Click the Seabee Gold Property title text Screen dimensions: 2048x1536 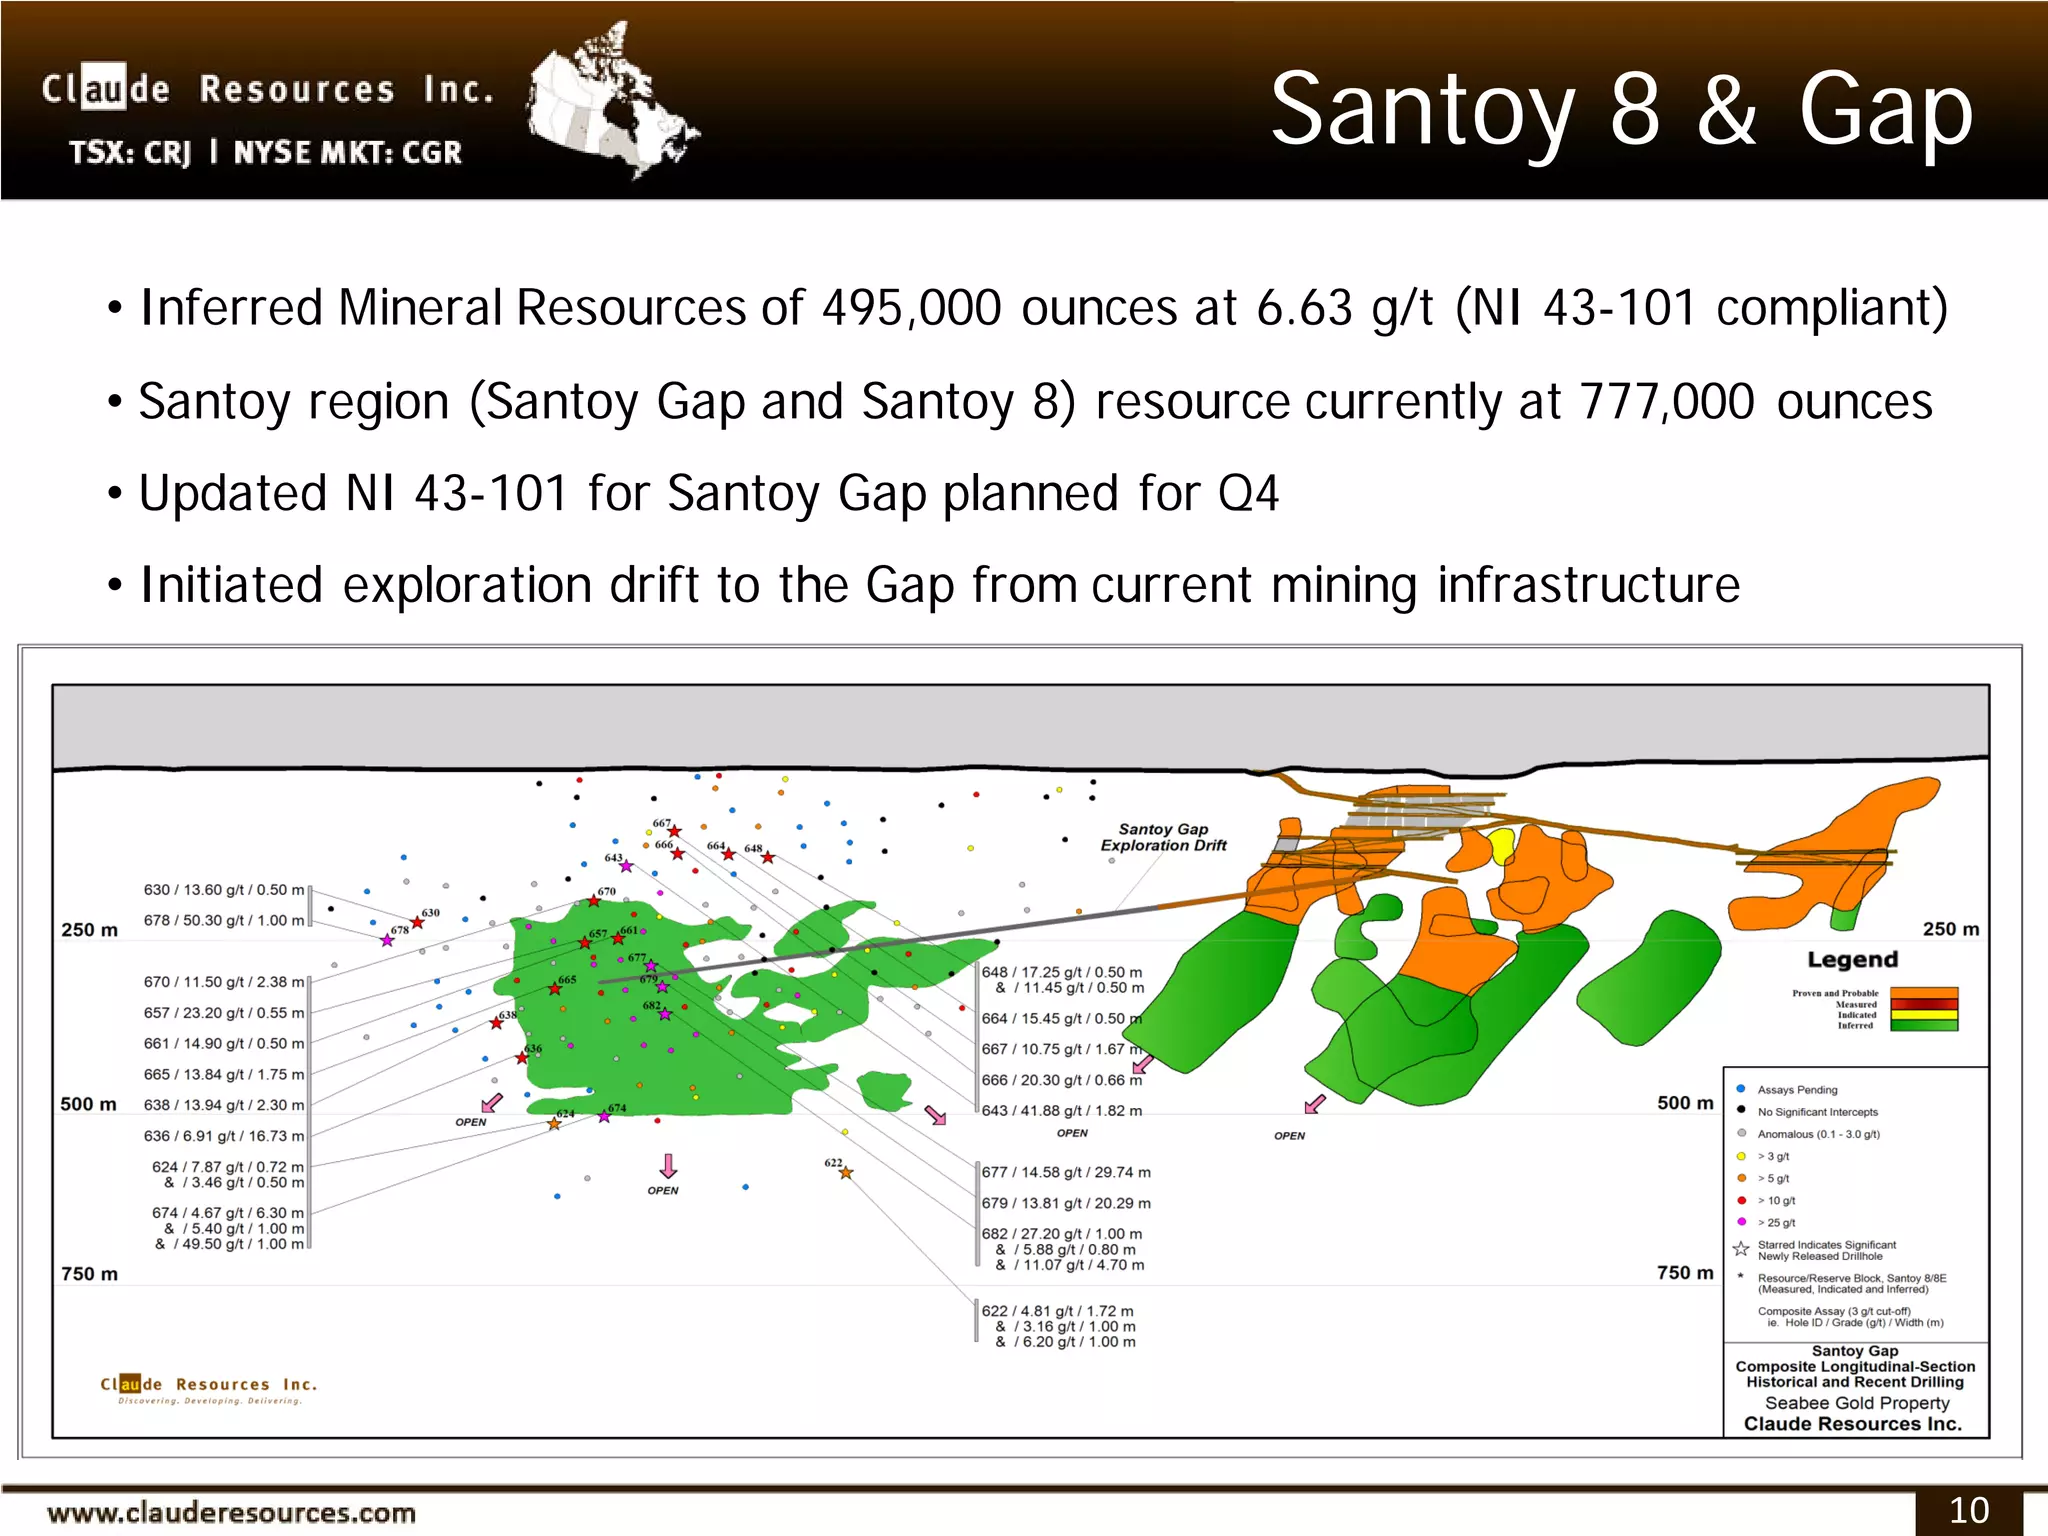pyautogui.click(x=1857, y=1403)
